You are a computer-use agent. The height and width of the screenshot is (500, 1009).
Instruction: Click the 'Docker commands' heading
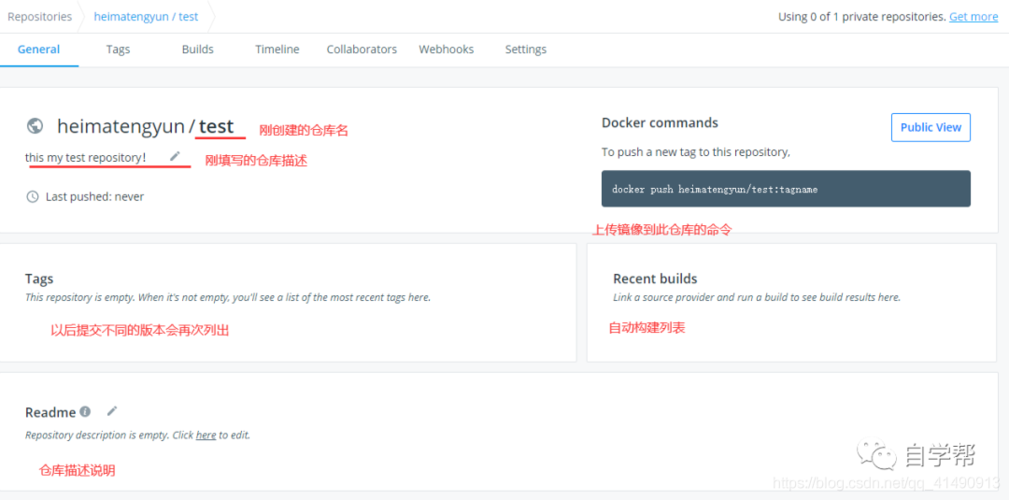(x=660, y=122)
